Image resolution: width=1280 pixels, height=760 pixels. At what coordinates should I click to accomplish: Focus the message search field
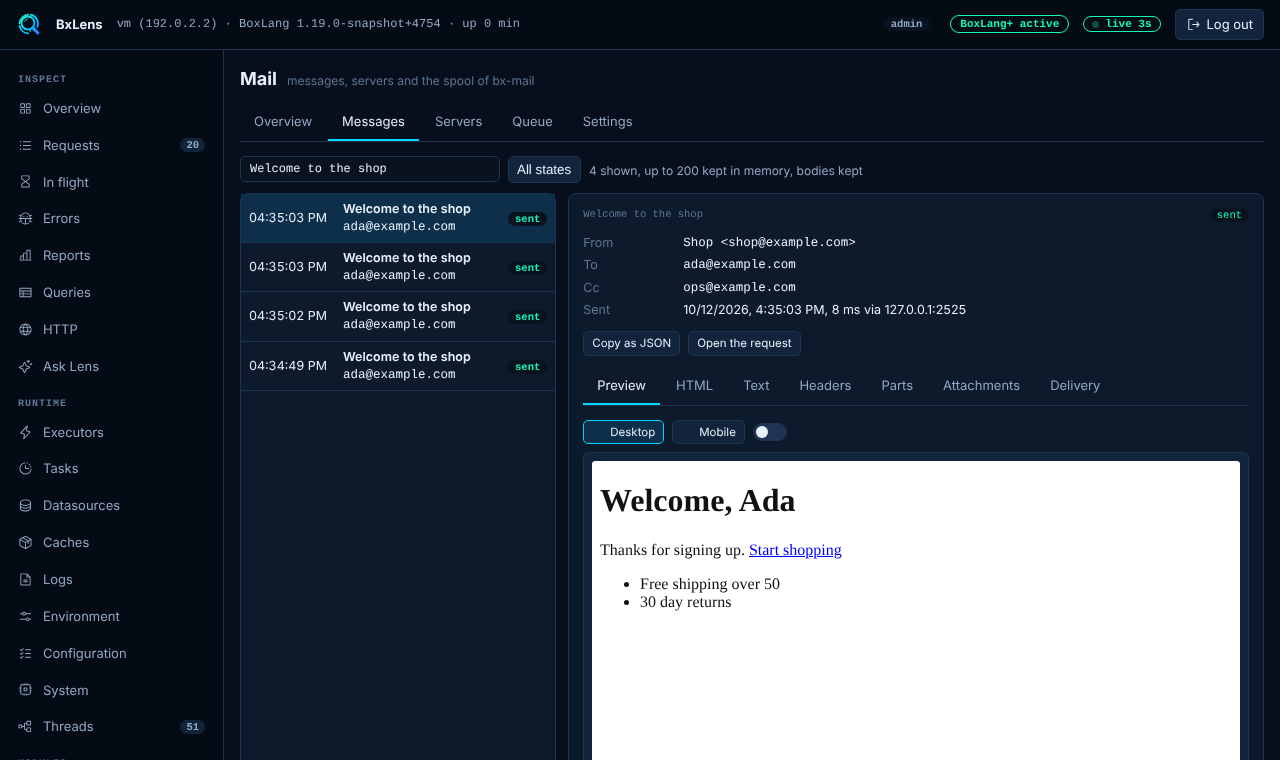[370, 169]
